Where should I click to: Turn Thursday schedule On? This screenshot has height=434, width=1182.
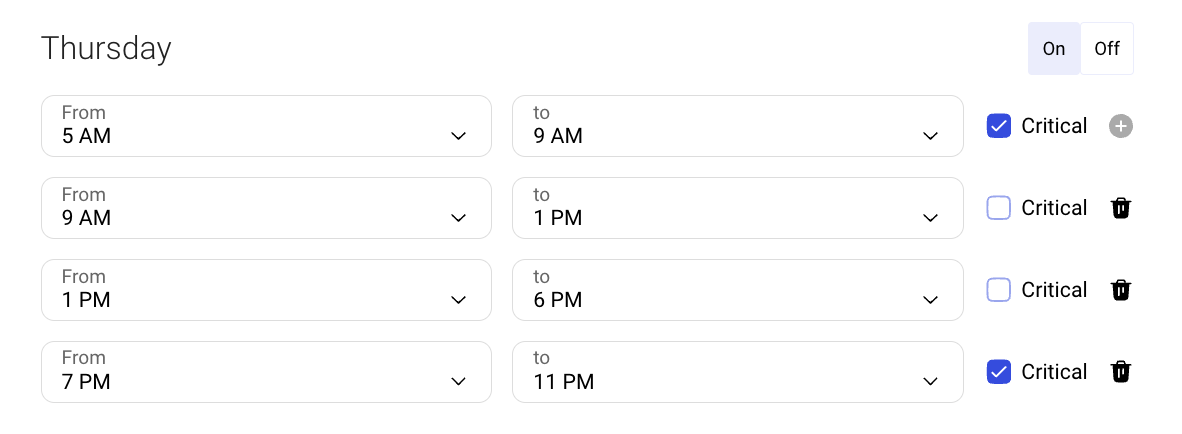coord(1054,49)
